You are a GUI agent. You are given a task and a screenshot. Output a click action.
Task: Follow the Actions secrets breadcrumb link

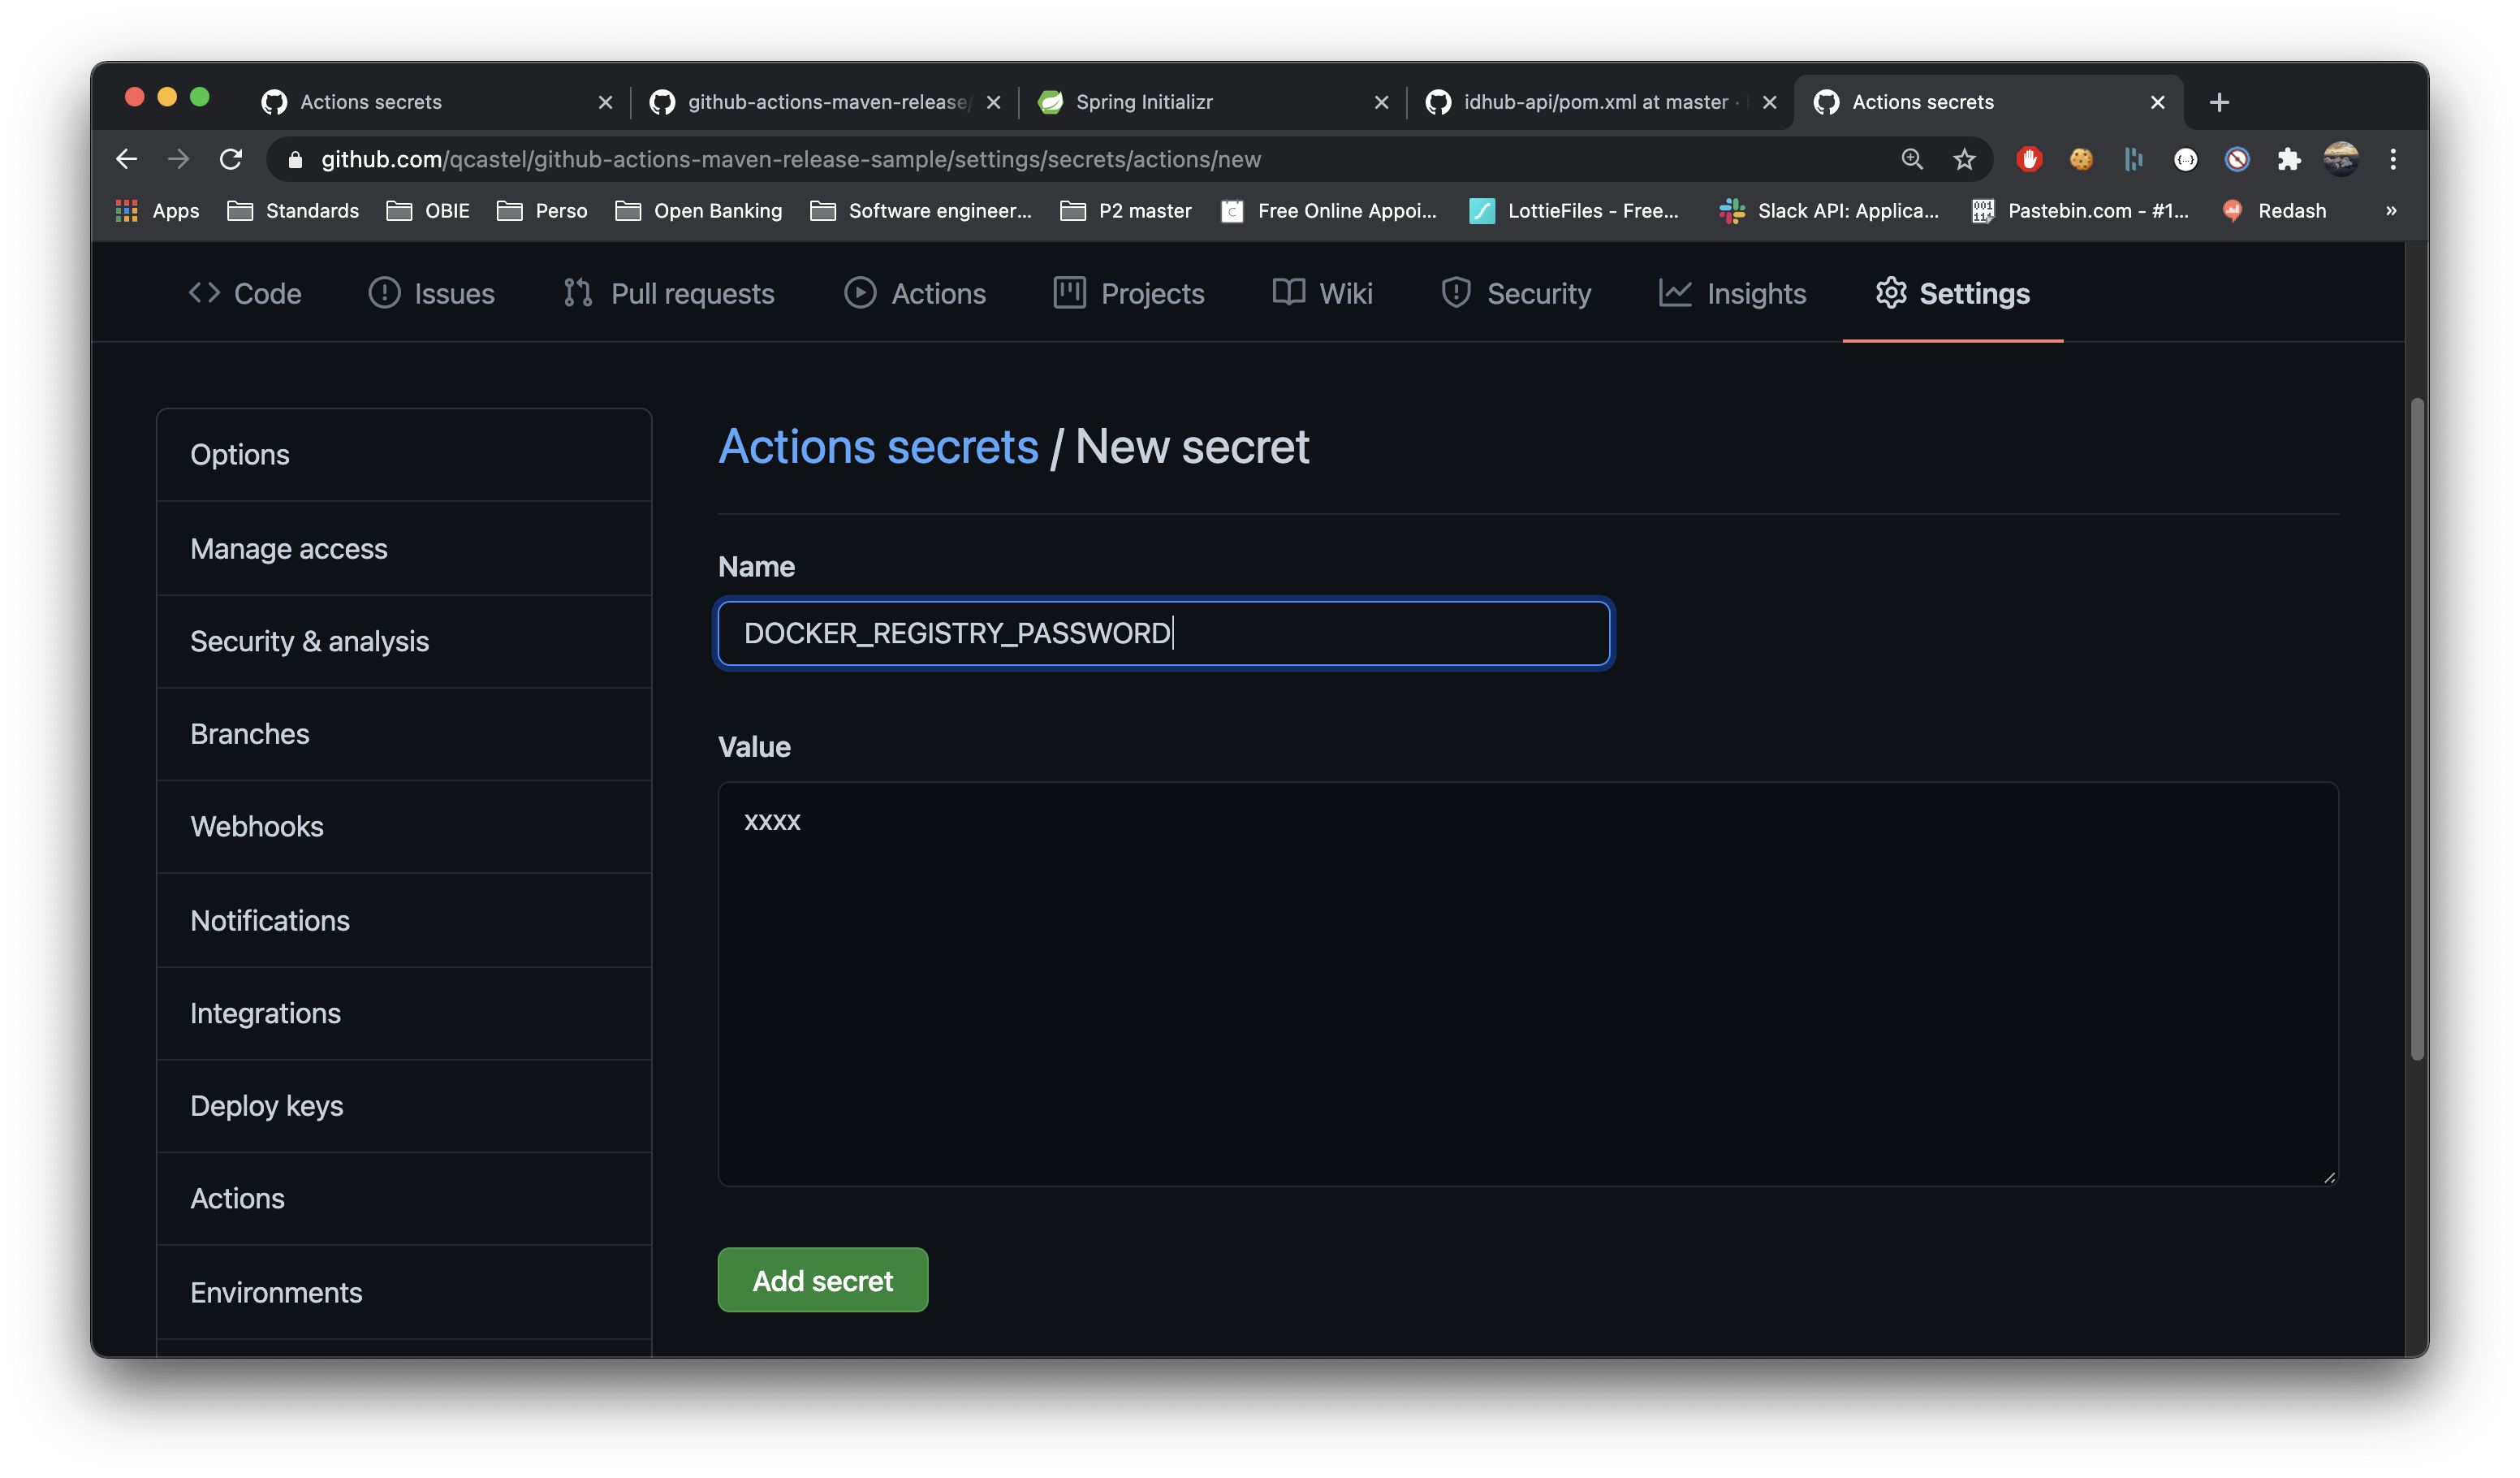click(x=878, y=446)
